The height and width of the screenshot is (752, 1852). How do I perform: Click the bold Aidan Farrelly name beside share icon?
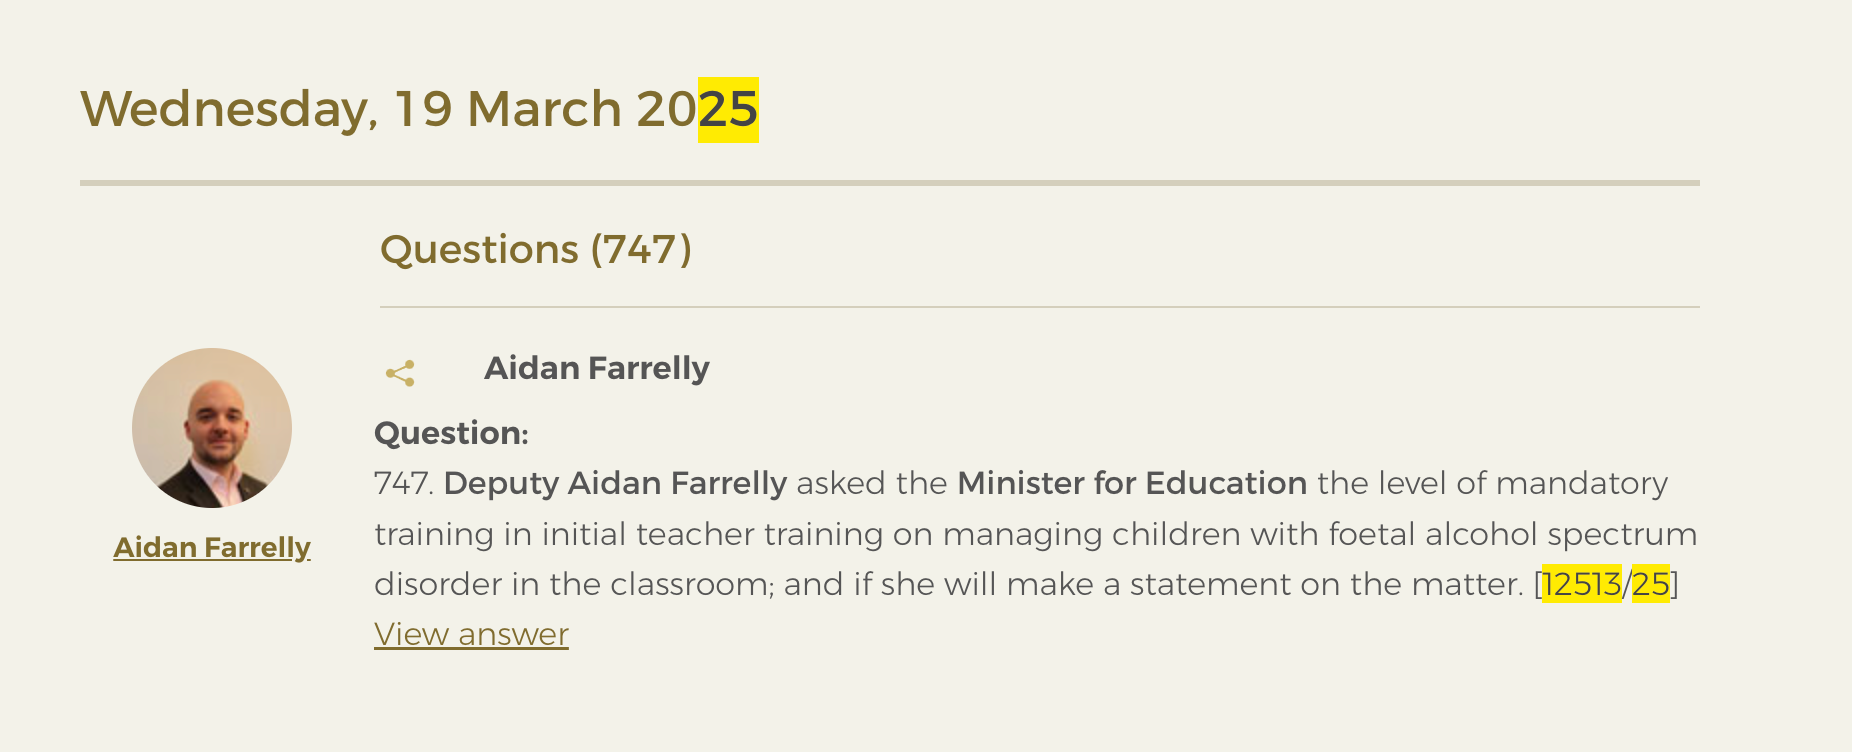pyautogui.click(x=597, y=368)
